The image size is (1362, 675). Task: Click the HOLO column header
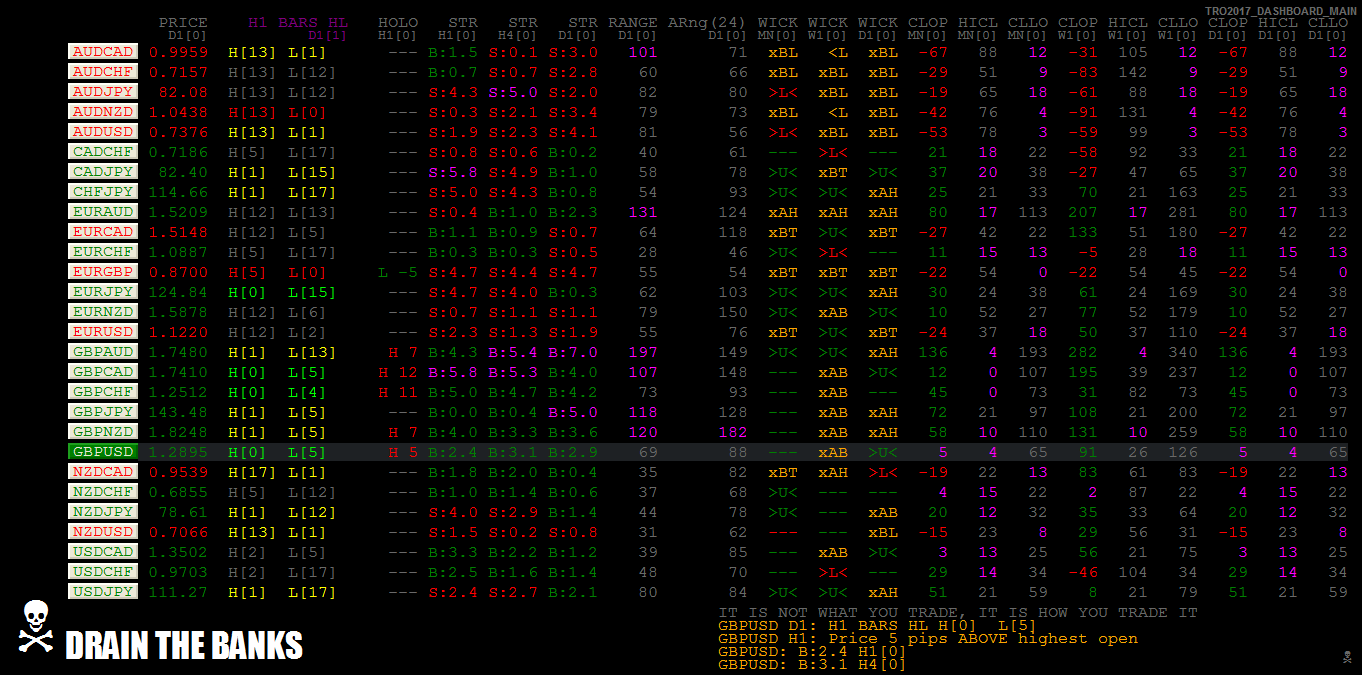coord(398,23)
